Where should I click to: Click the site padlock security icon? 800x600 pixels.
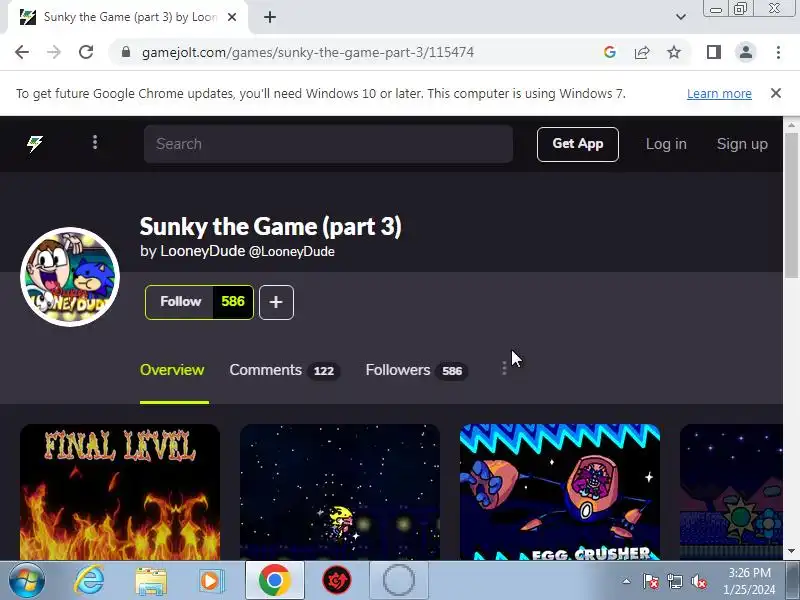(x=126, y=52)
